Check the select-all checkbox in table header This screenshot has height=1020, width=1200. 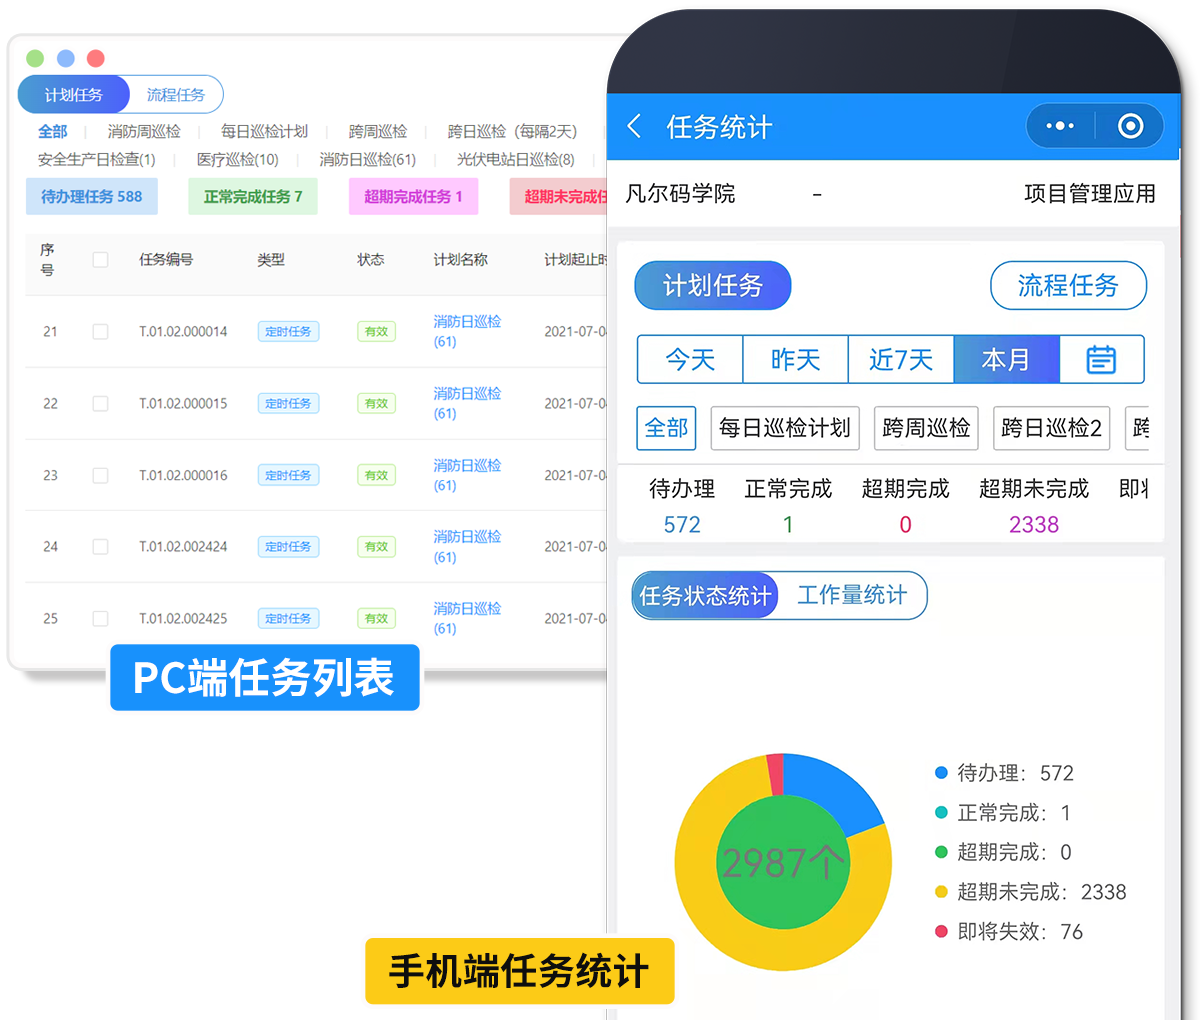pos(100,258)
